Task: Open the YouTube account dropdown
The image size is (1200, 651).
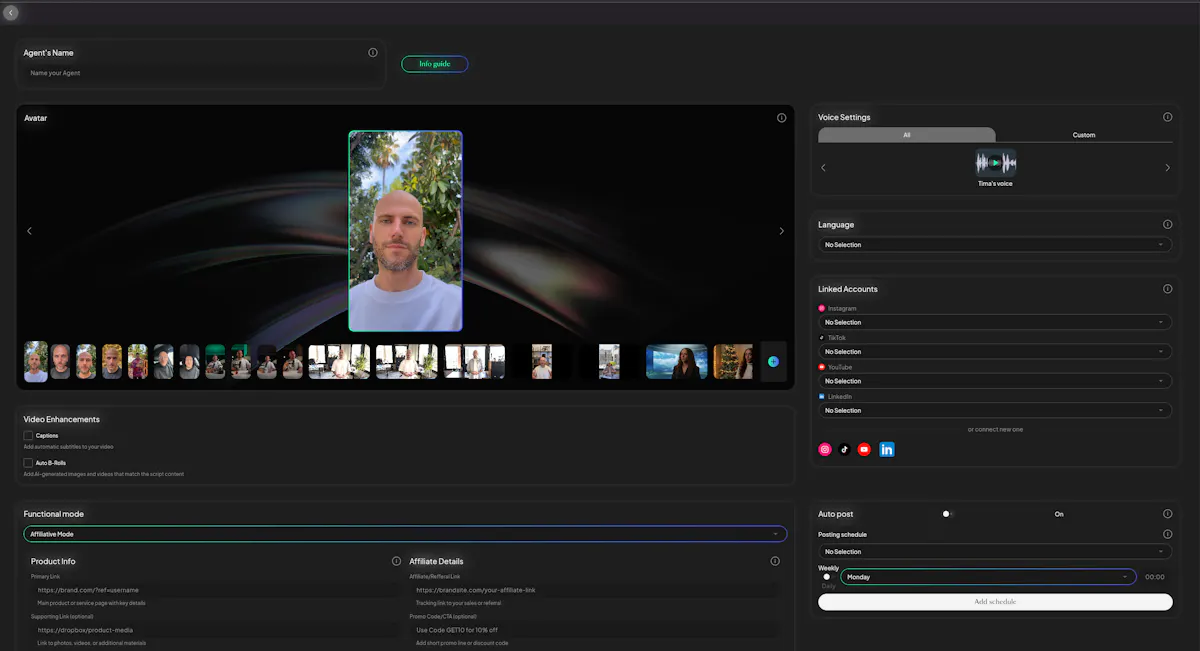Action: pyautogui.click(x=995, y=381)
